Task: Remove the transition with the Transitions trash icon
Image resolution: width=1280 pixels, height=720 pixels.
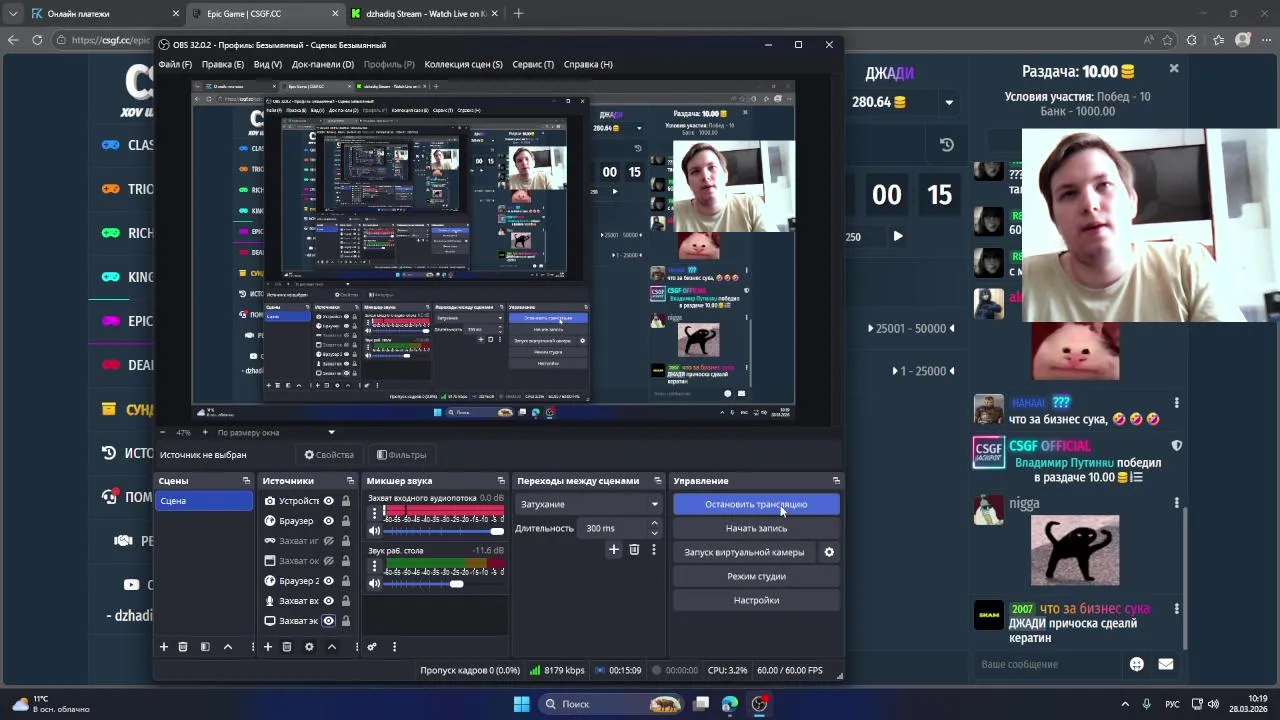Action: pos(634,549)
